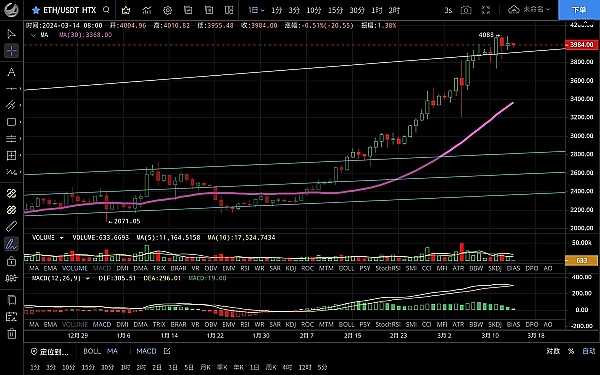Image resolution: width=600 pixels, height=375 pixels.
Task: Delete drawings with the trash icon
Action: pos(11,333)
